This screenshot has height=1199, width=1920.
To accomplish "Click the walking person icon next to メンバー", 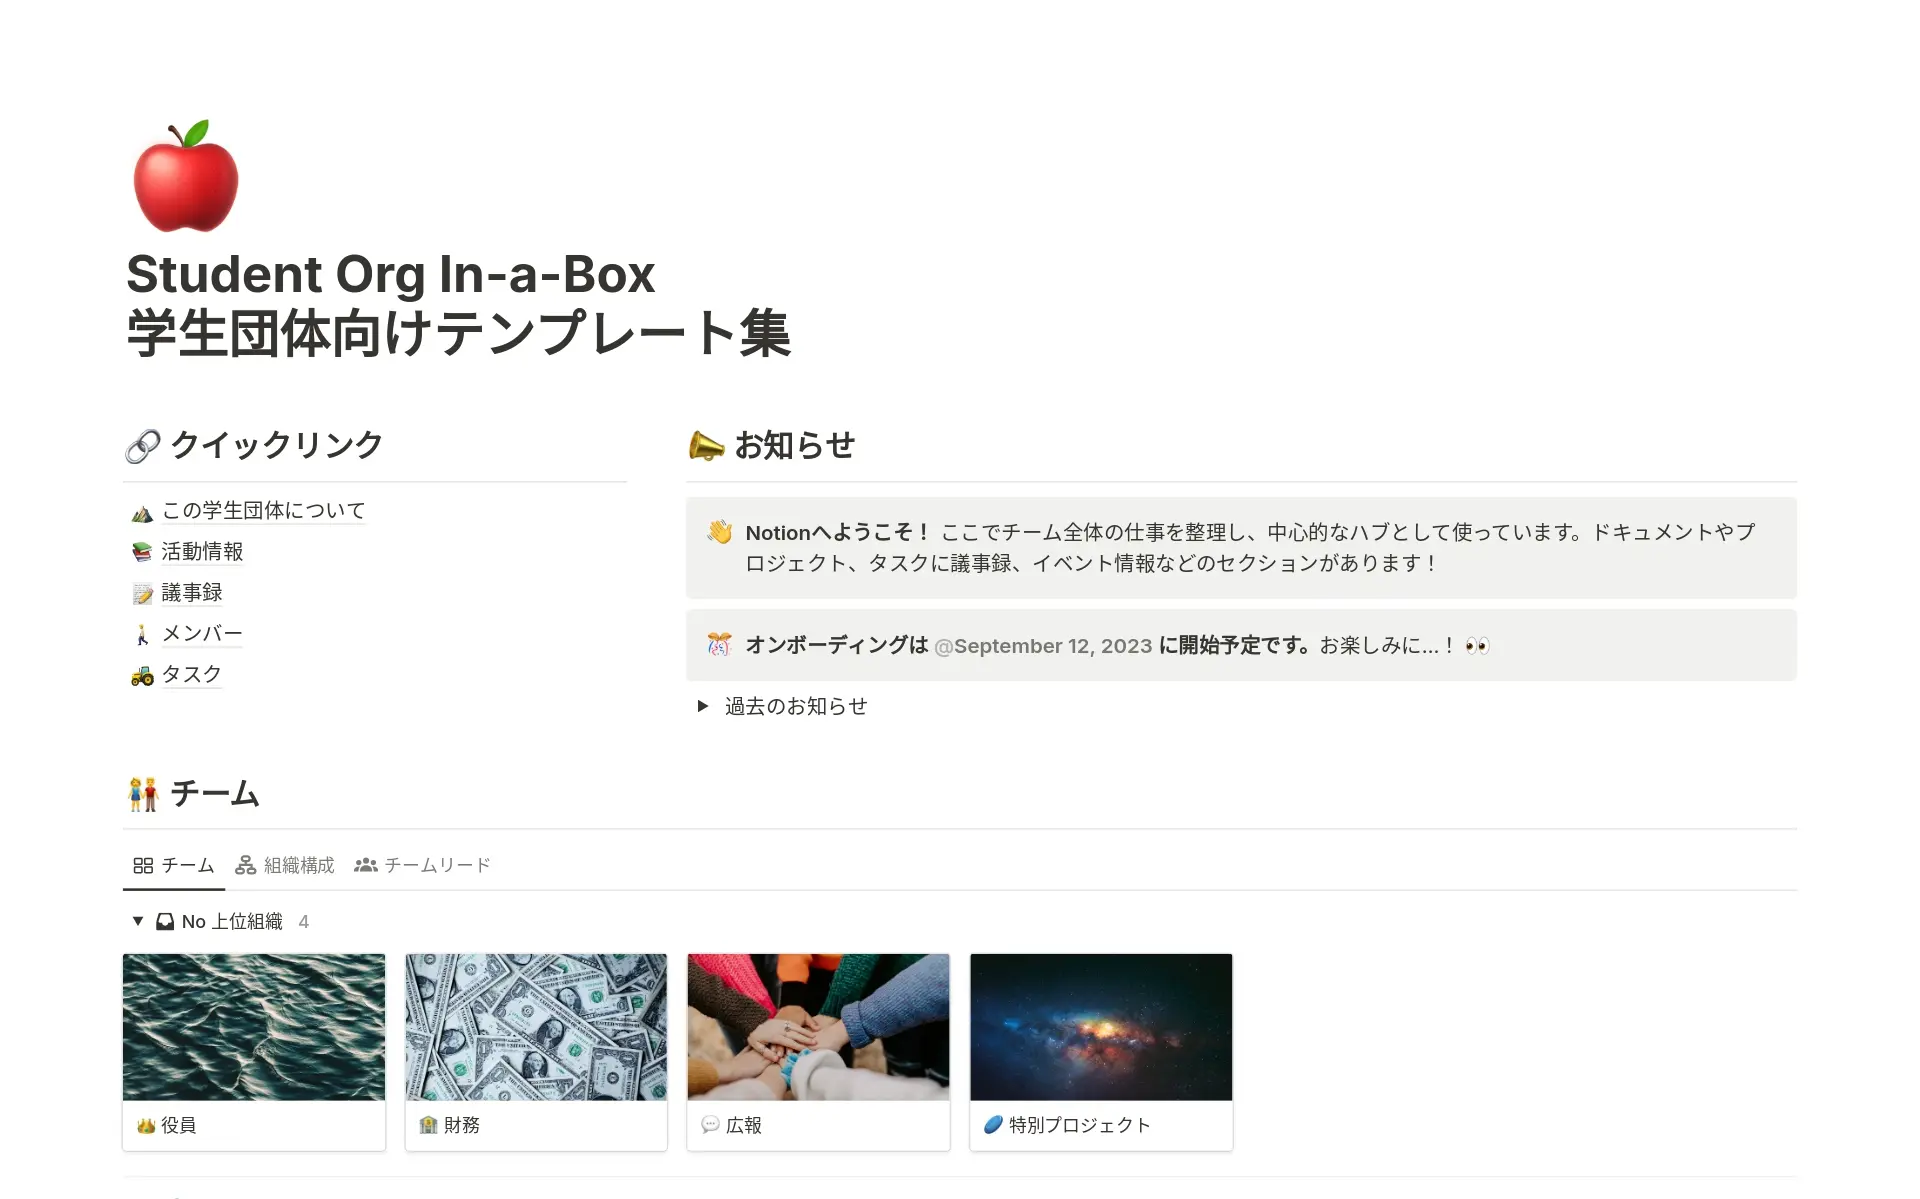I will tap(142, 635).
